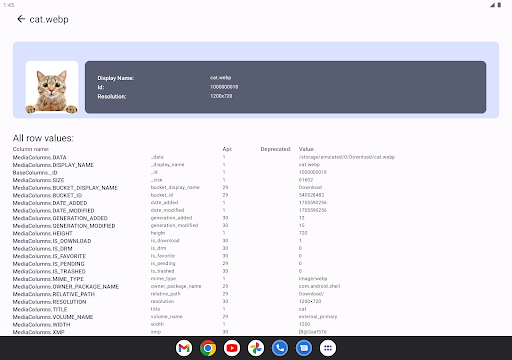The image size is (512, 360).
Task: Open the app drawer grid icon
Action: [x=328, y=348]
